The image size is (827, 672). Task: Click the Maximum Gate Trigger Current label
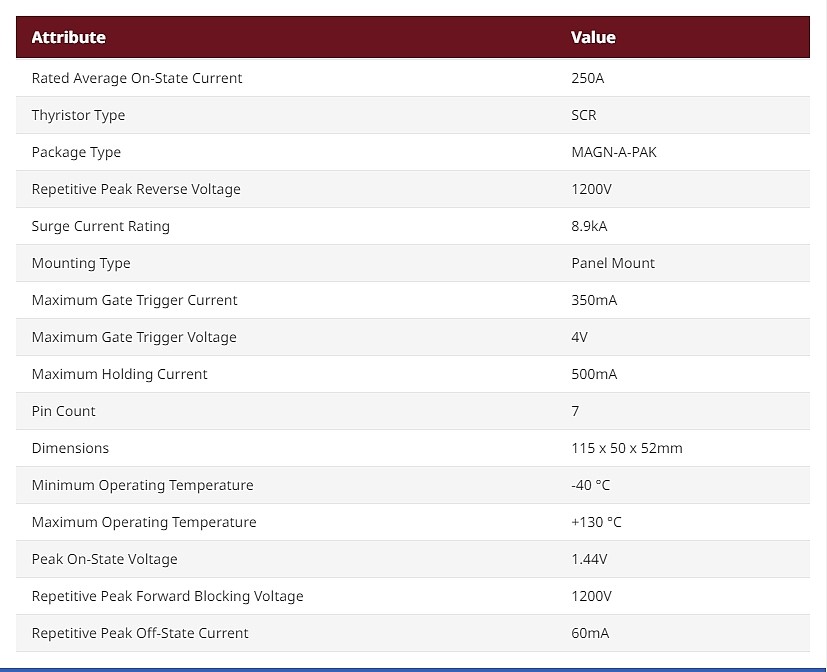click(x=134, y=300)
